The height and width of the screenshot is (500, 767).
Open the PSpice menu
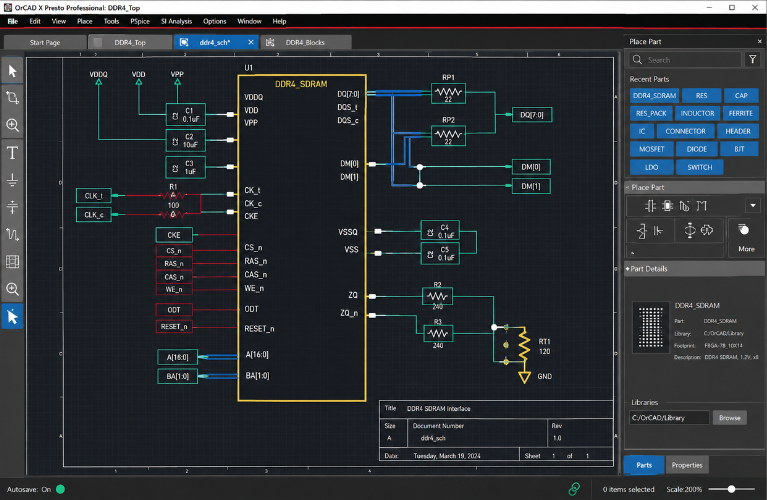(x=140, y=21)
